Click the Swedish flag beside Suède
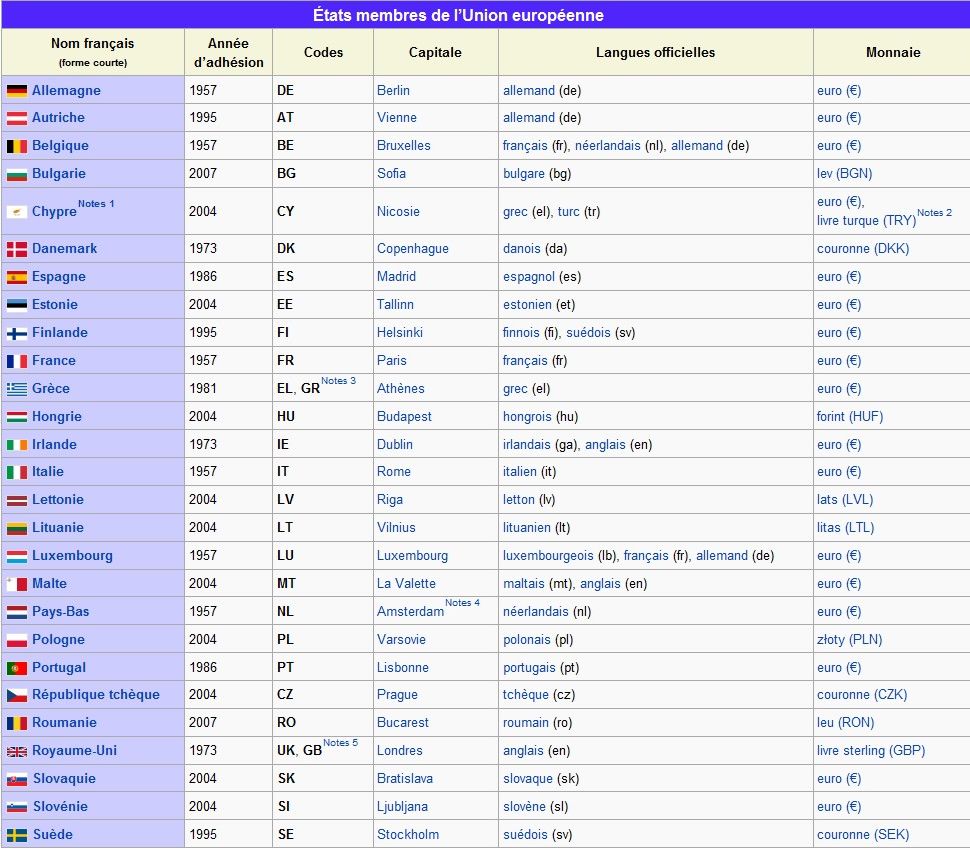This screenshot has height=850, width=970. click(x=17, y=835)
